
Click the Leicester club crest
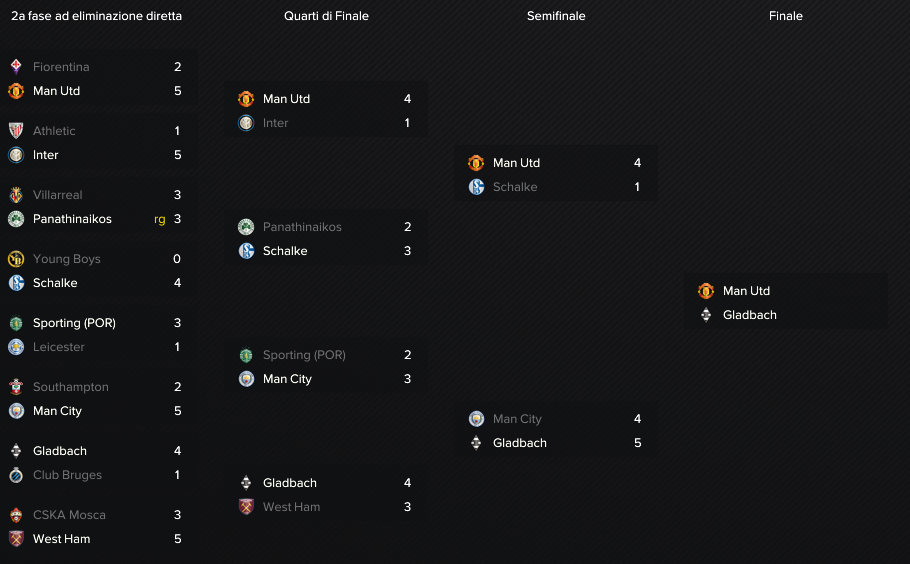point(16,347)
